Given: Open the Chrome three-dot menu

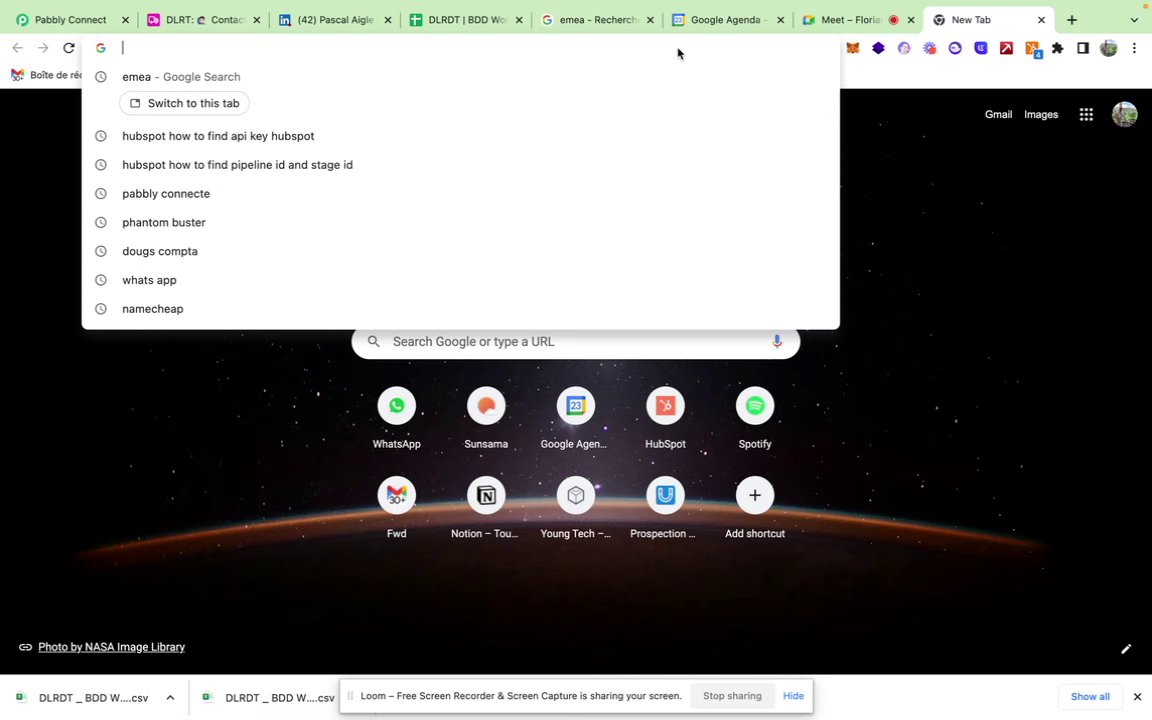Looking at the screenshot, I should (1134, 48).
